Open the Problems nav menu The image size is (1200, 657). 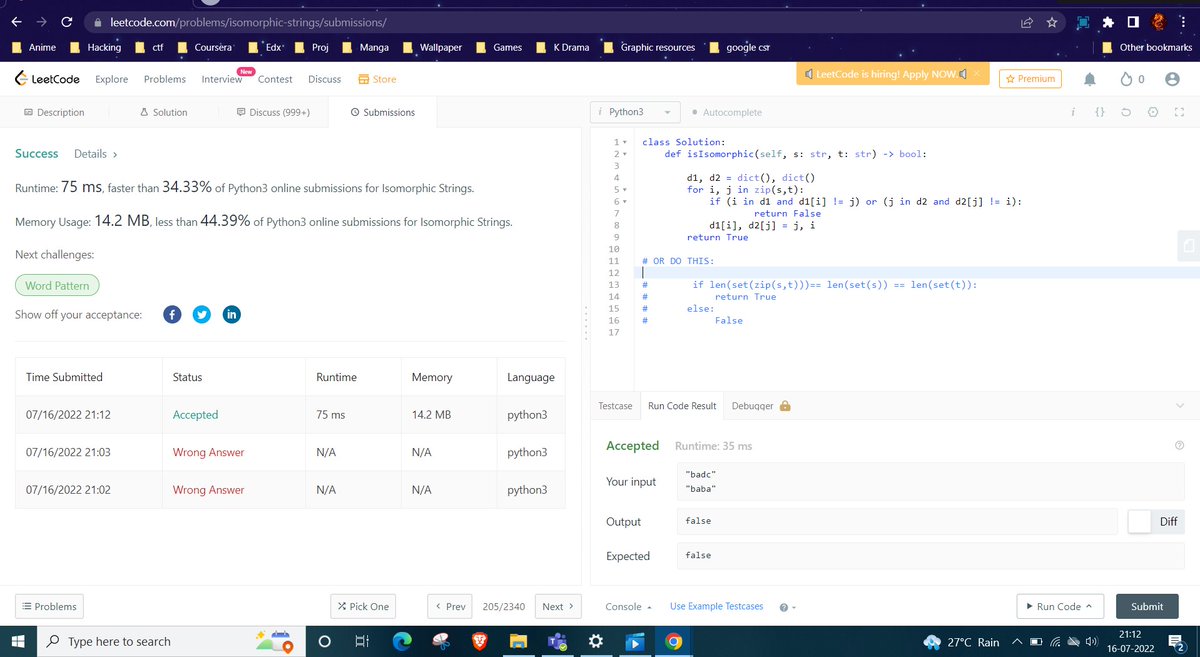coord(165,79)
